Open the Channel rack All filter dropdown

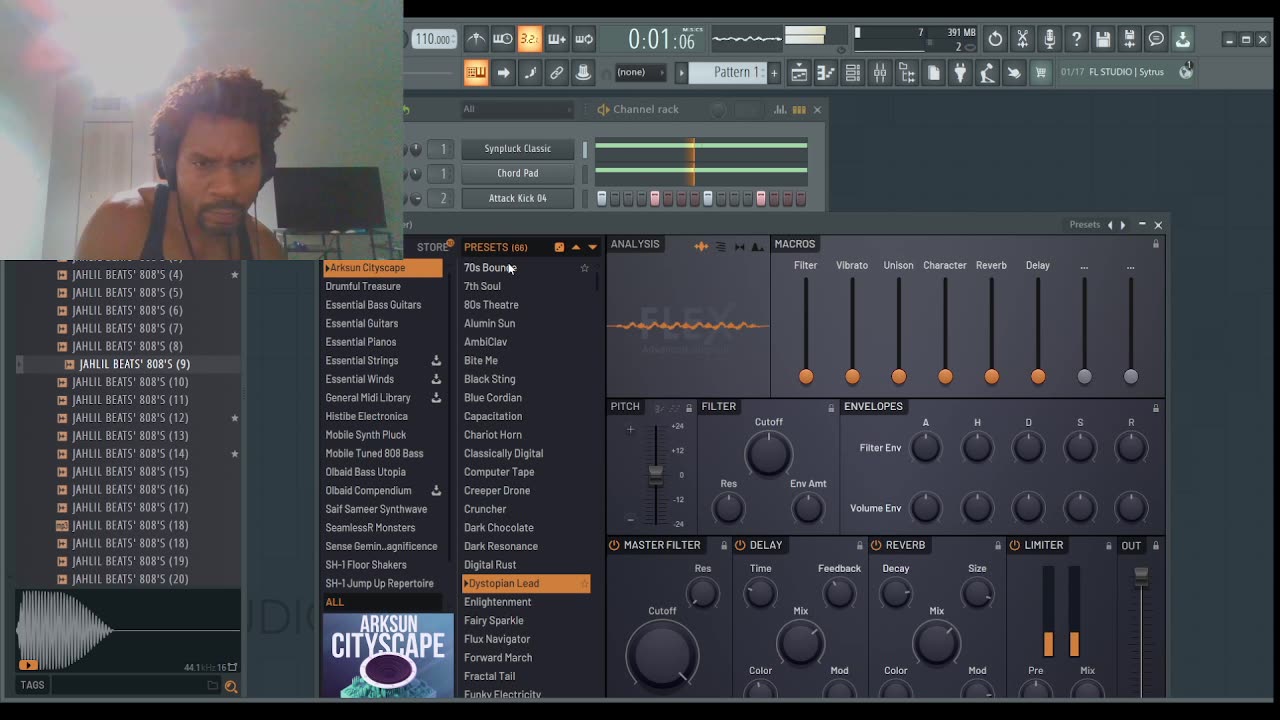(x=516, y=109)
